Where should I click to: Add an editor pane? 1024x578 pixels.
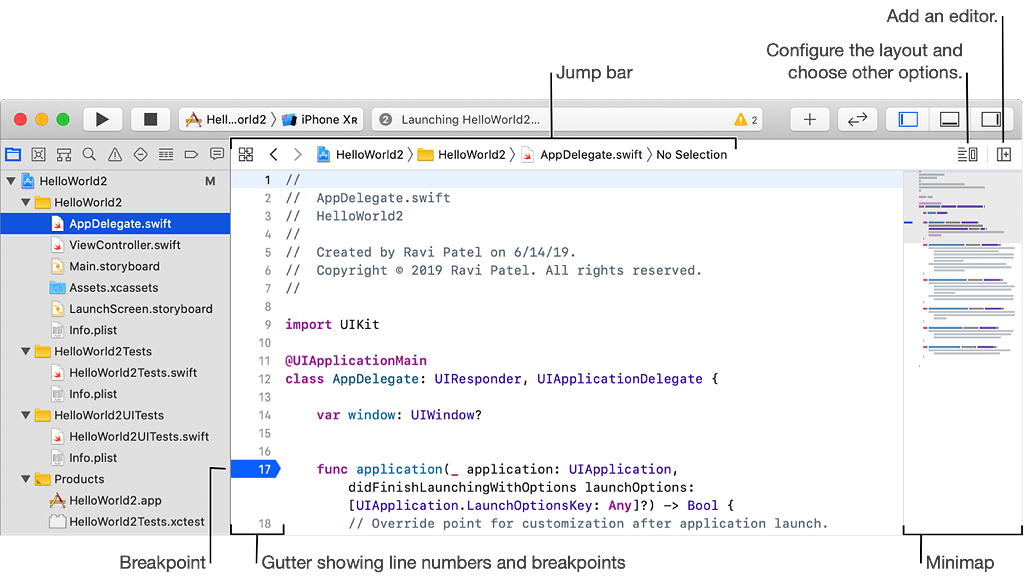(1004, 155)
